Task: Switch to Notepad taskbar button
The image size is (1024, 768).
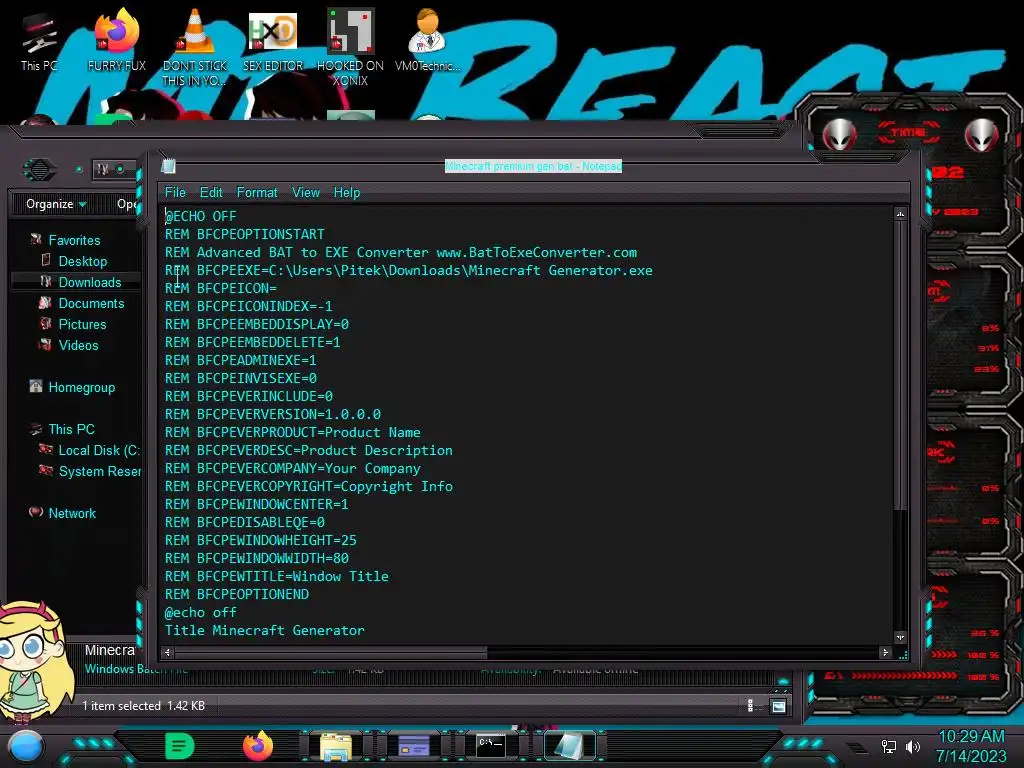Action: pos(569,746)
